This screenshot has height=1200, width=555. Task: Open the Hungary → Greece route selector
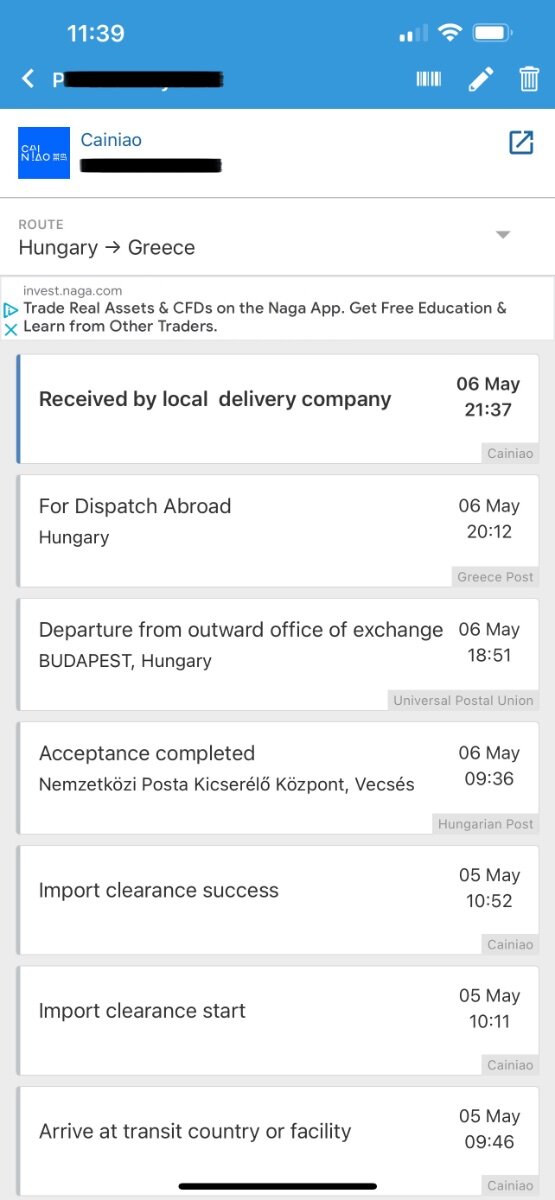point(277,237)
